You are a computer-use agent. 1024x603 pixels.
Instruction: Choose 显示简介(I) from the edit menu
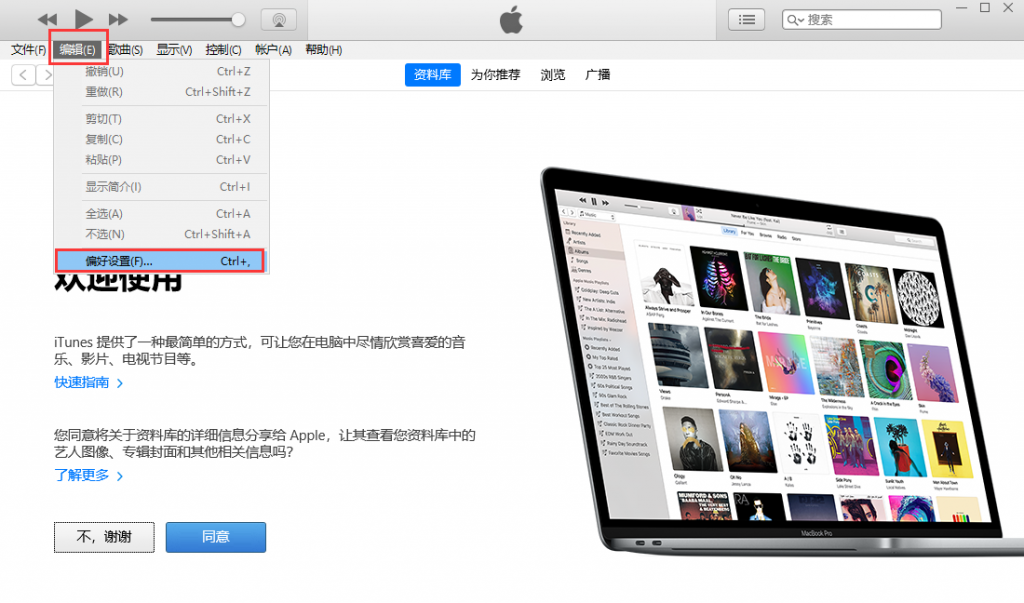161,187
